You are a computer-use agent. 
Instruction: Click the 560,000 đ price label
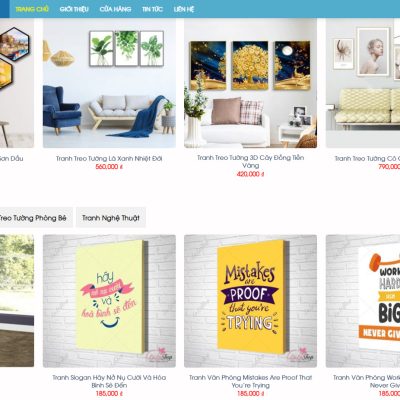[109, 167]
